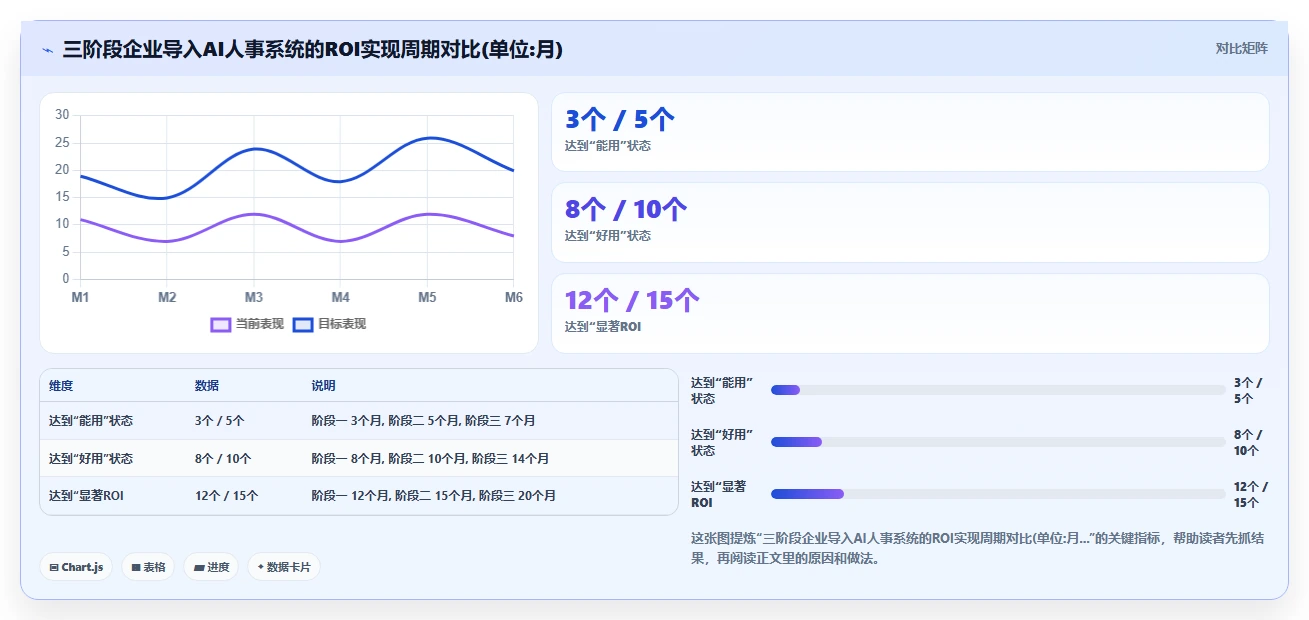
Task: Click the 维度 column header
Action: coord(61,386)
